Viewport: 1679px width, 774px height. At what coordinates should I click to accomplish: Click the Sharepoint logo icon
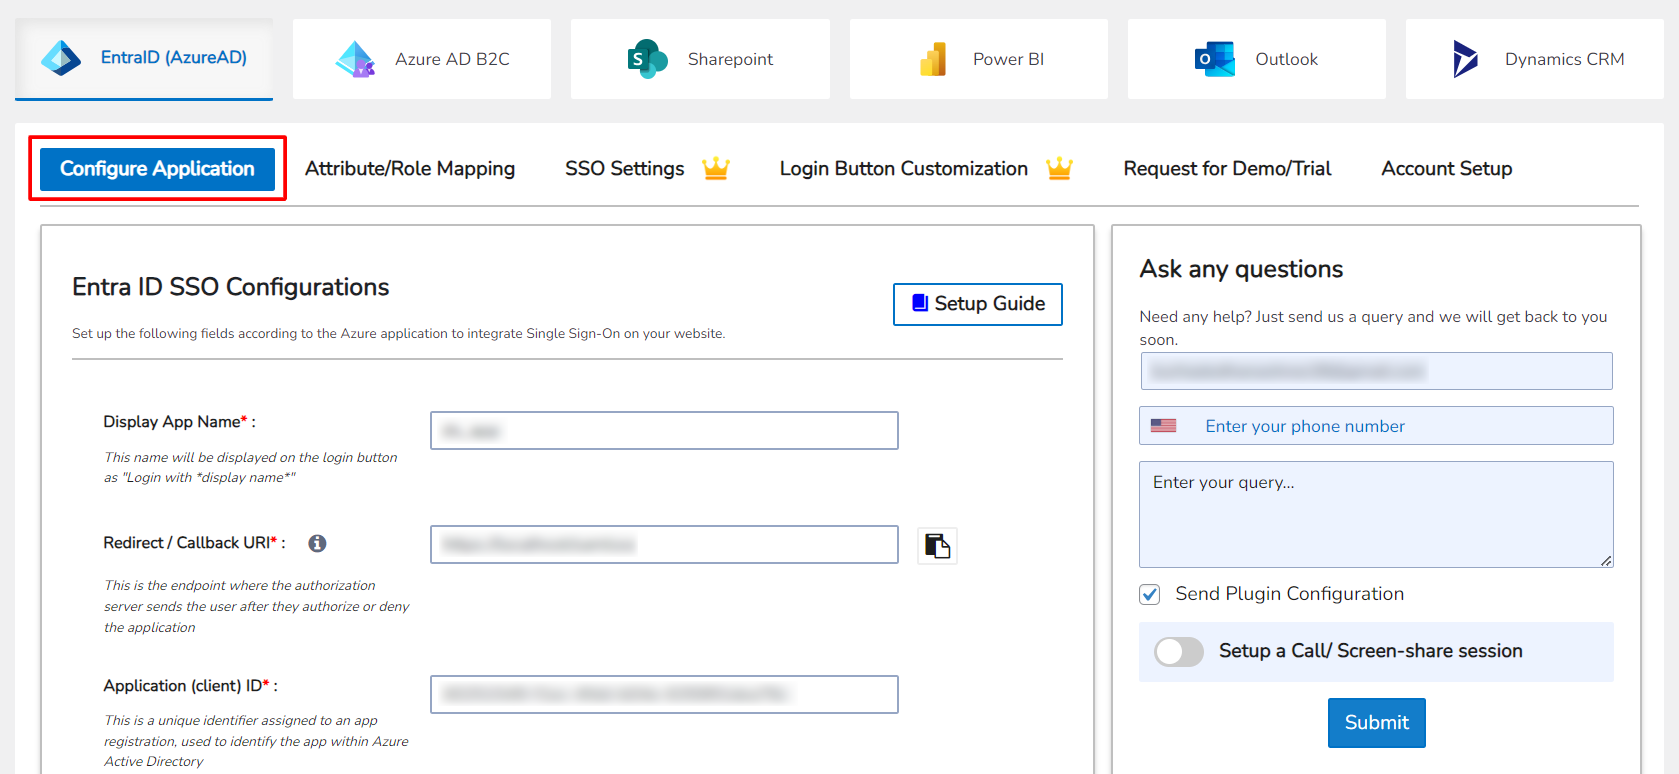coord(647,59)
